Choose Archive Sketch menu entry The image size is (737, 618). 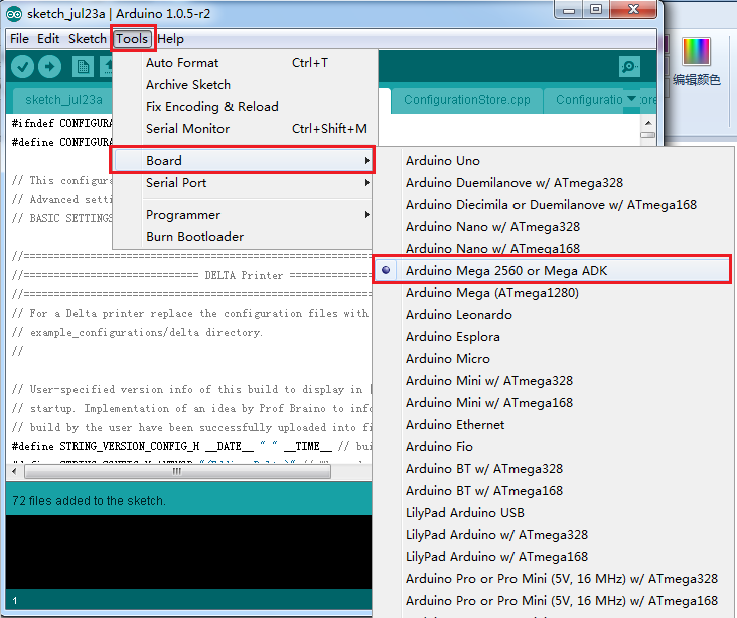(244, 85)
